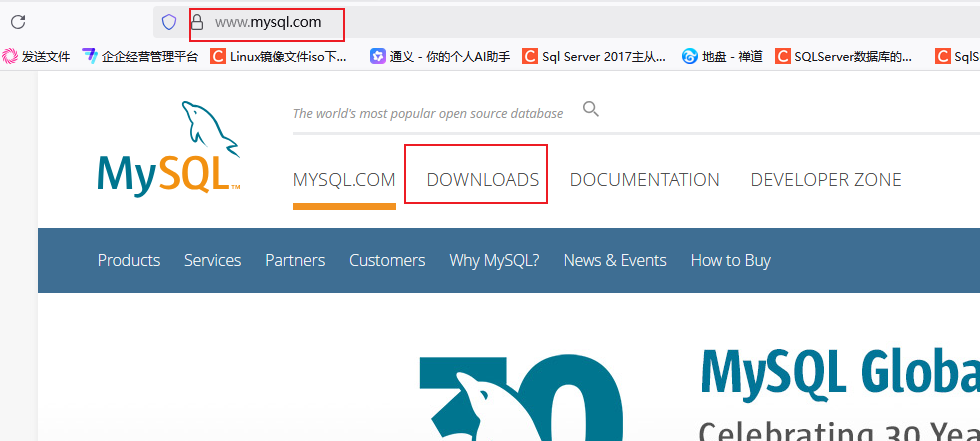Open the DOWNLOADS tab
The height and width of the screenshot is (441, 980).
(482, 180)
